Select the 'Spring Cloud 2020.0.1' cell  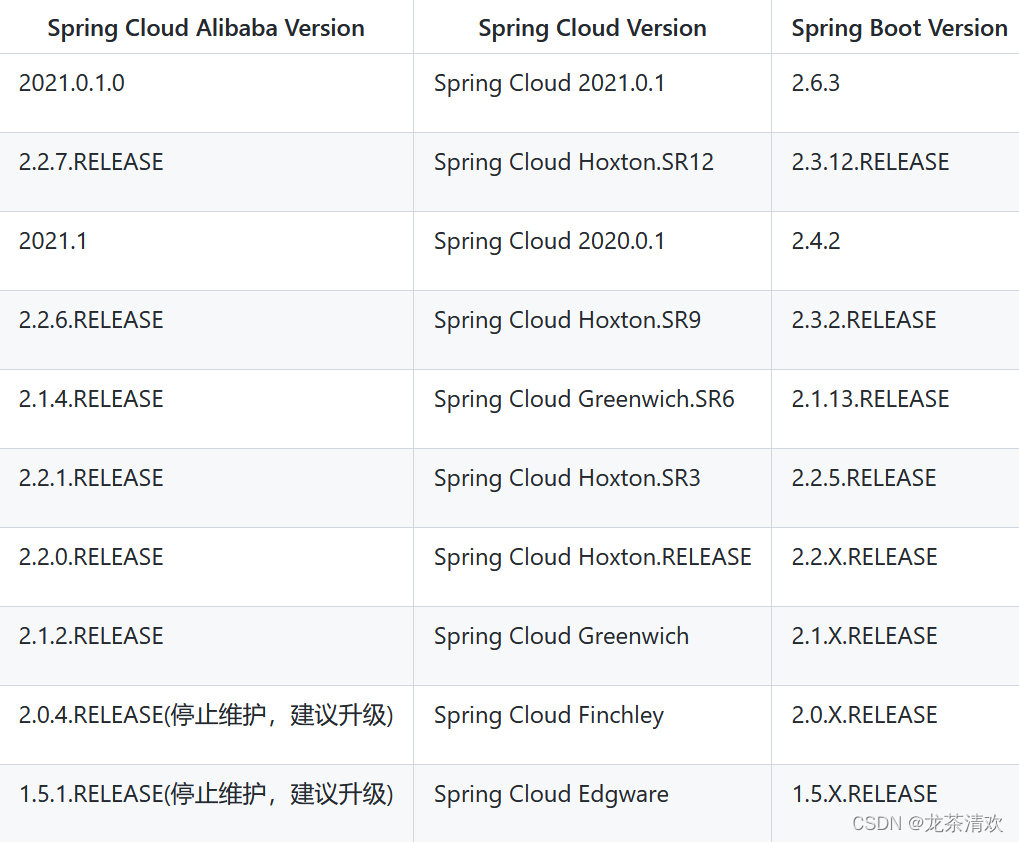click(x=592, y=251)
